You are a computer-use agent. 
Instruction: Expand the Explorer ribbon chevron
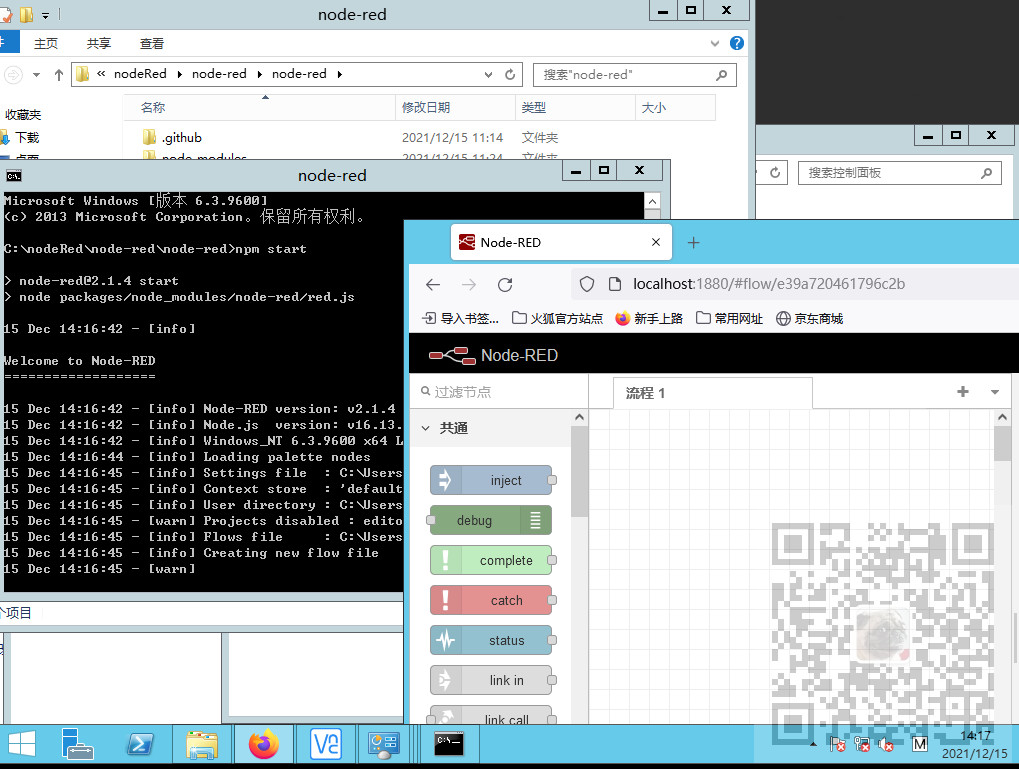[715, 44]
